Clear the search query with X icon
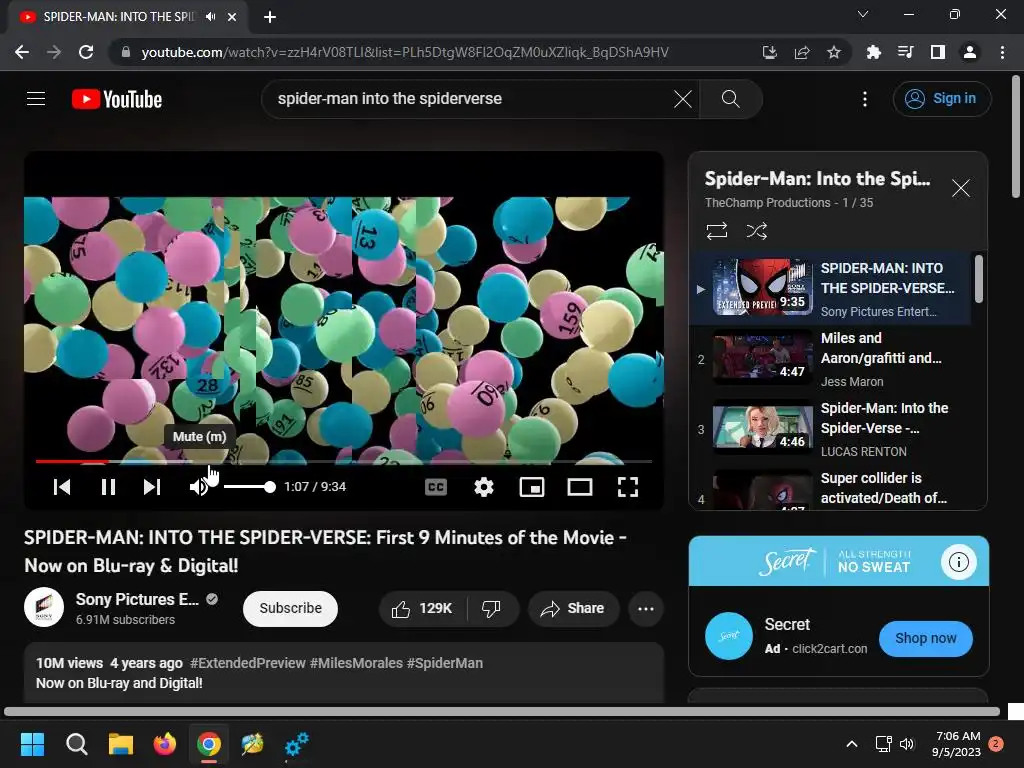 682,99
